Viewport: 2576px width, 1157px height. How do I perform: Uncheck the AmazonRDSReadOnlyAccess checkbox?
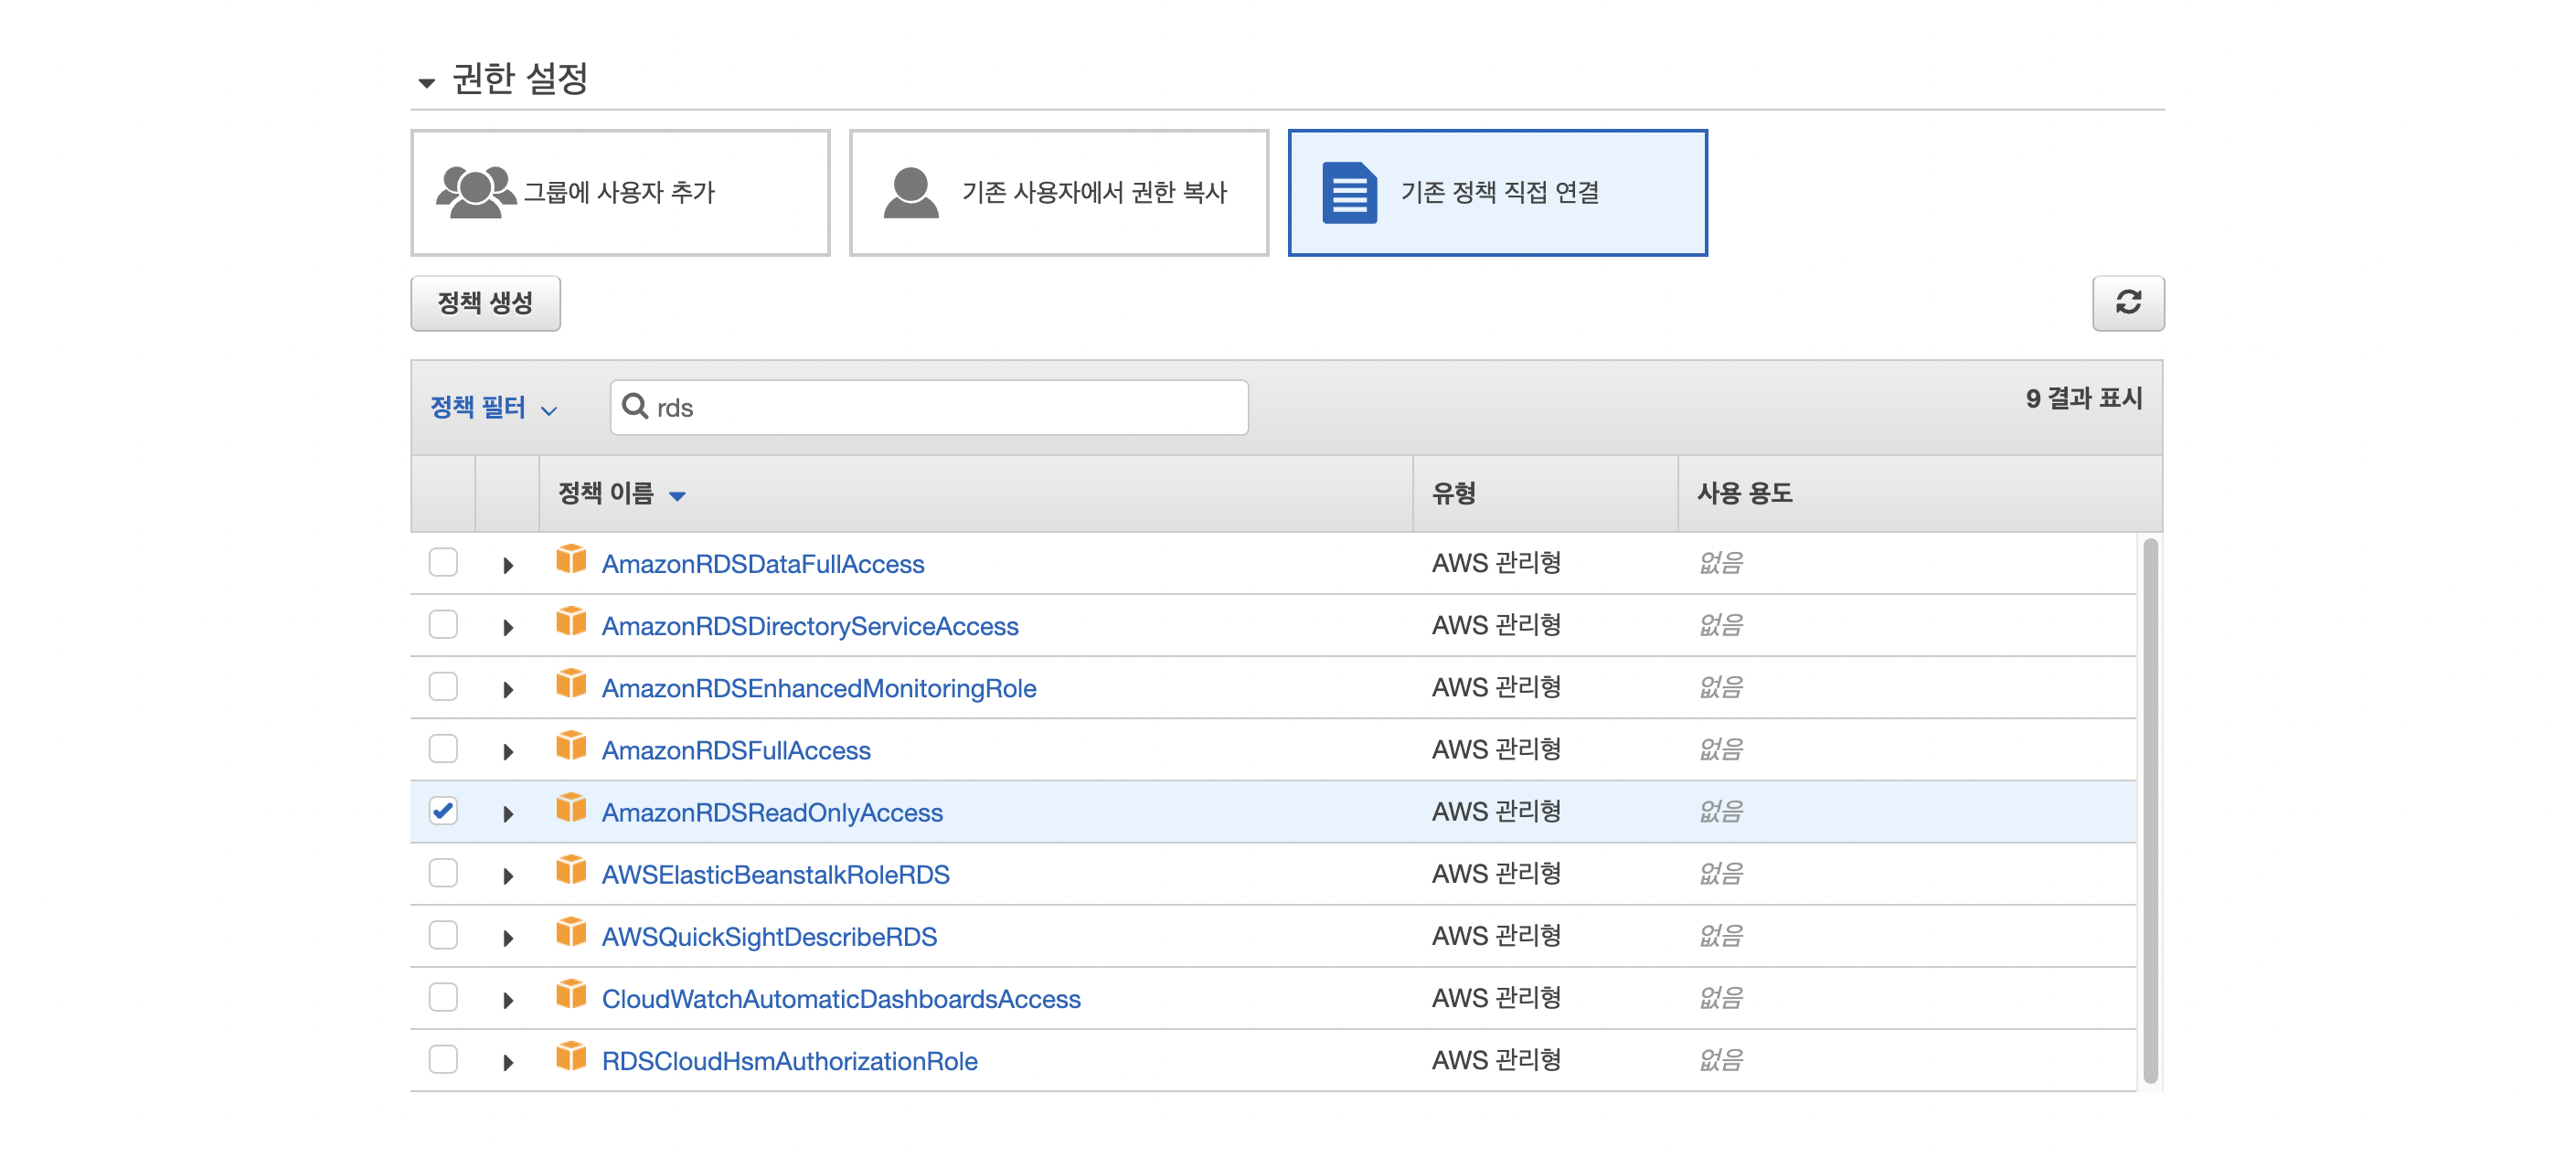click(x=443, y=810)
